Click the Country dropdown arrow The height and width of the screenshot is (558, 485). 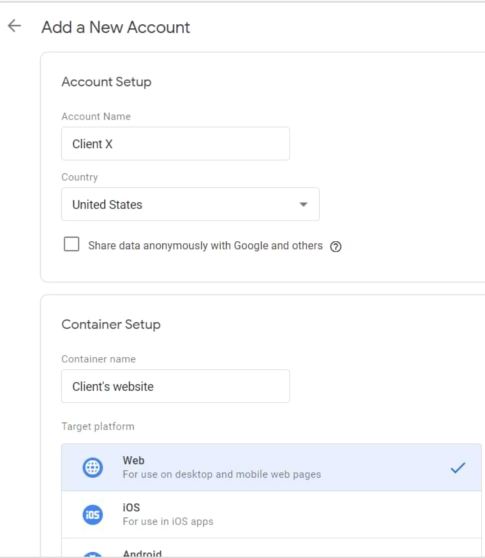point(303,204)
